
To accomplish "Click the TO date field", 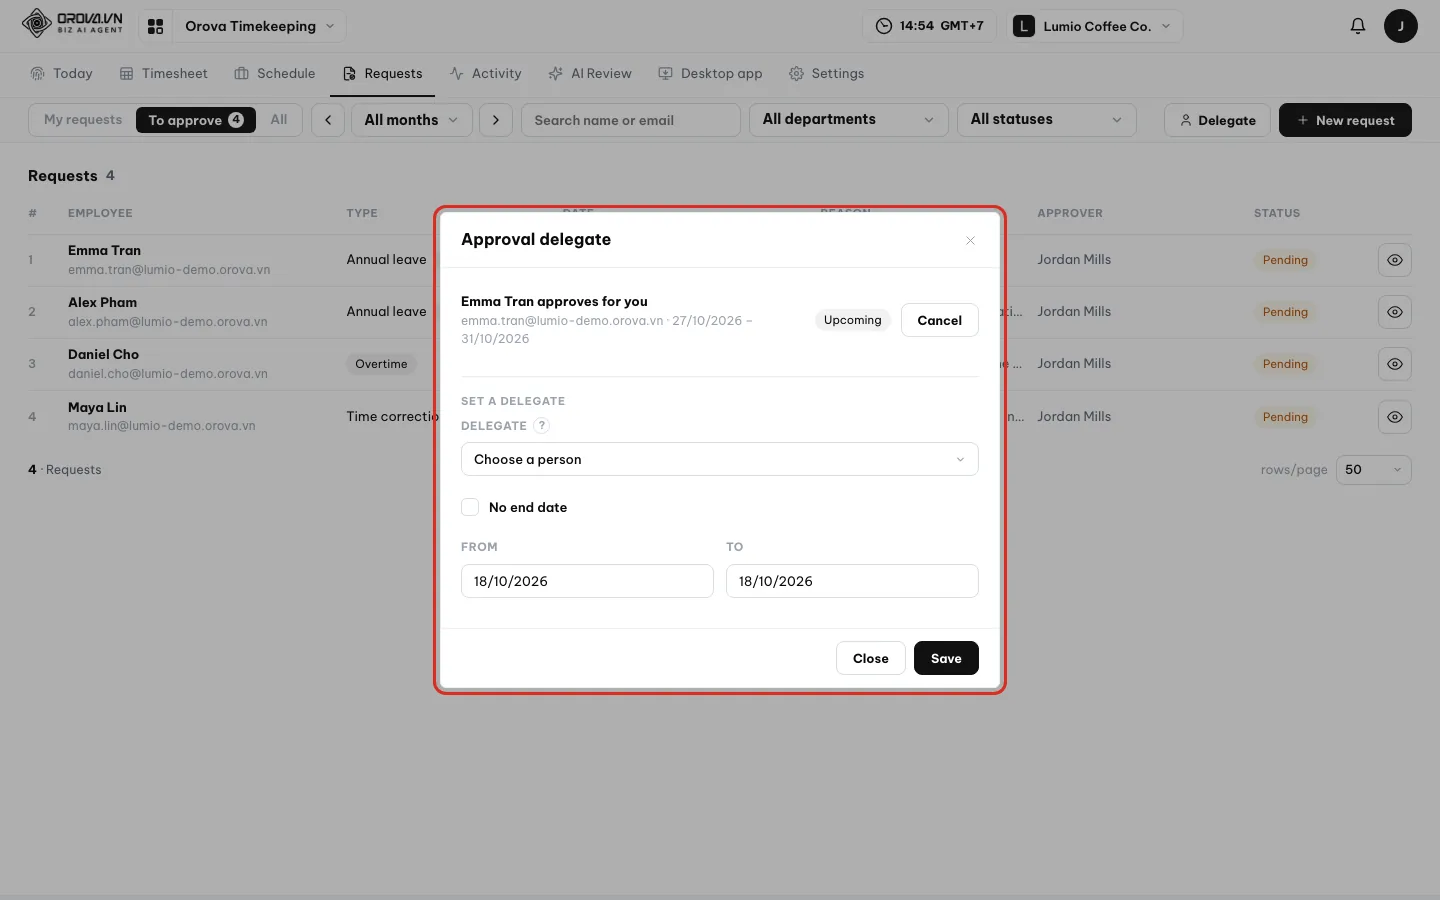I will click(852, 581).
